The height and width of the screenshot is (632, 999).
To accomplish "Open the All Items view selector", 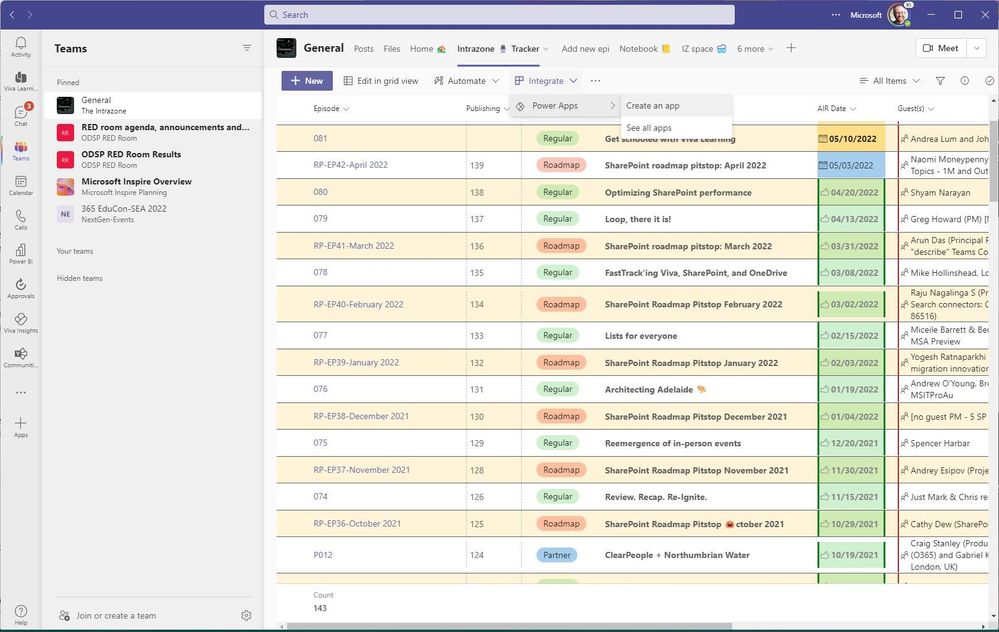I will 889,81.
